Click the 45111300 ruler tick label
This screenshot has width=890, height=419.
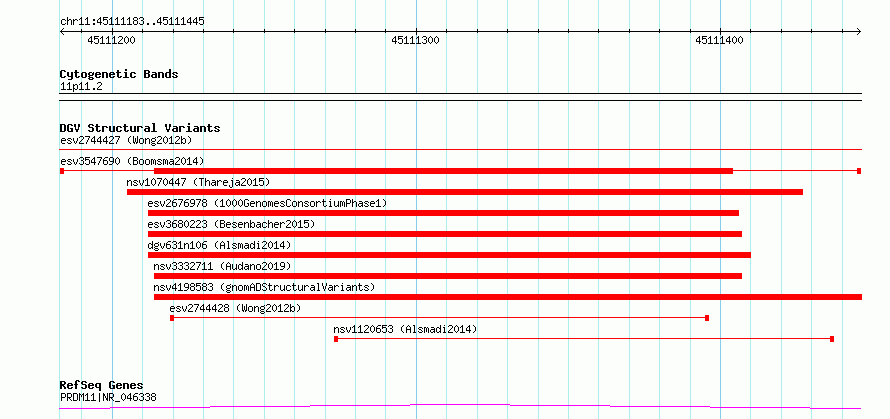[x=415, y=40]
